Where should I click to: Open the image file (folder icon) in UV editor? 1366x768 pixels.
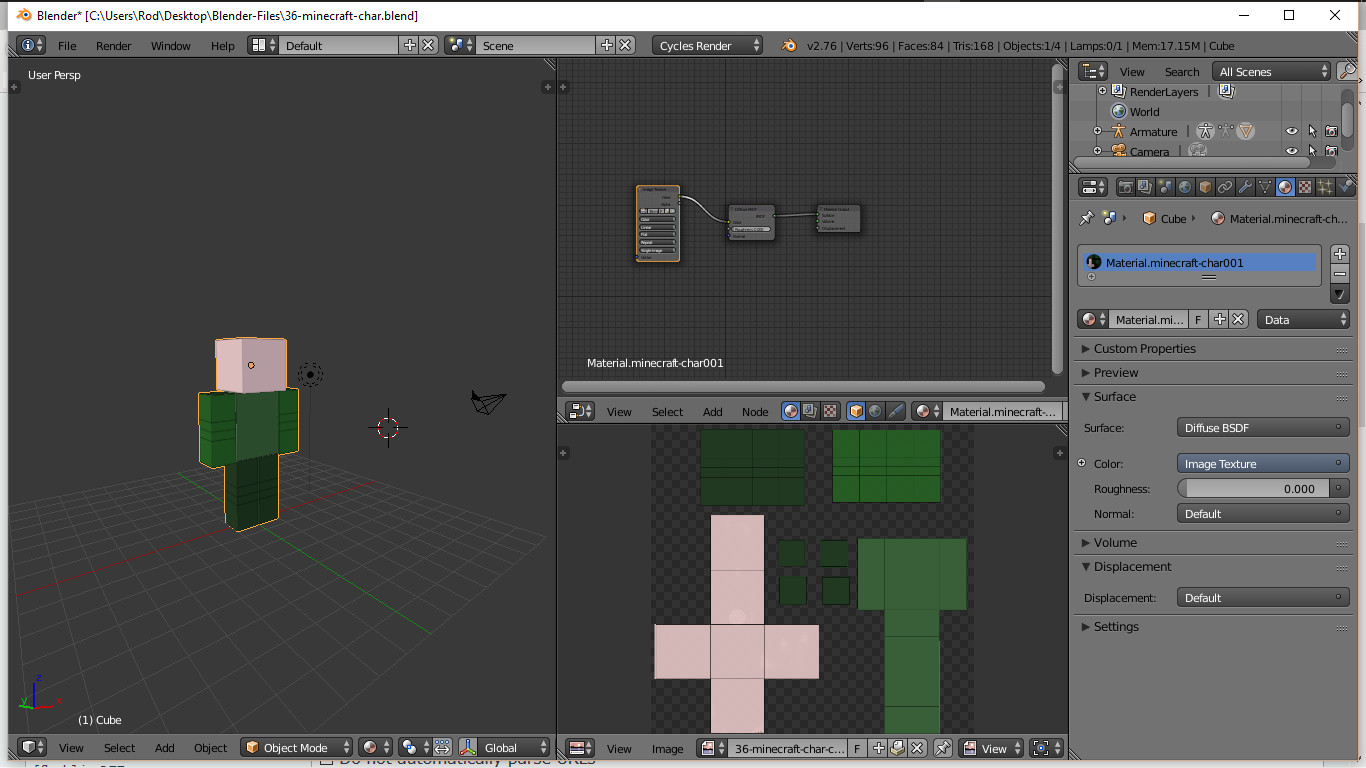898,748
